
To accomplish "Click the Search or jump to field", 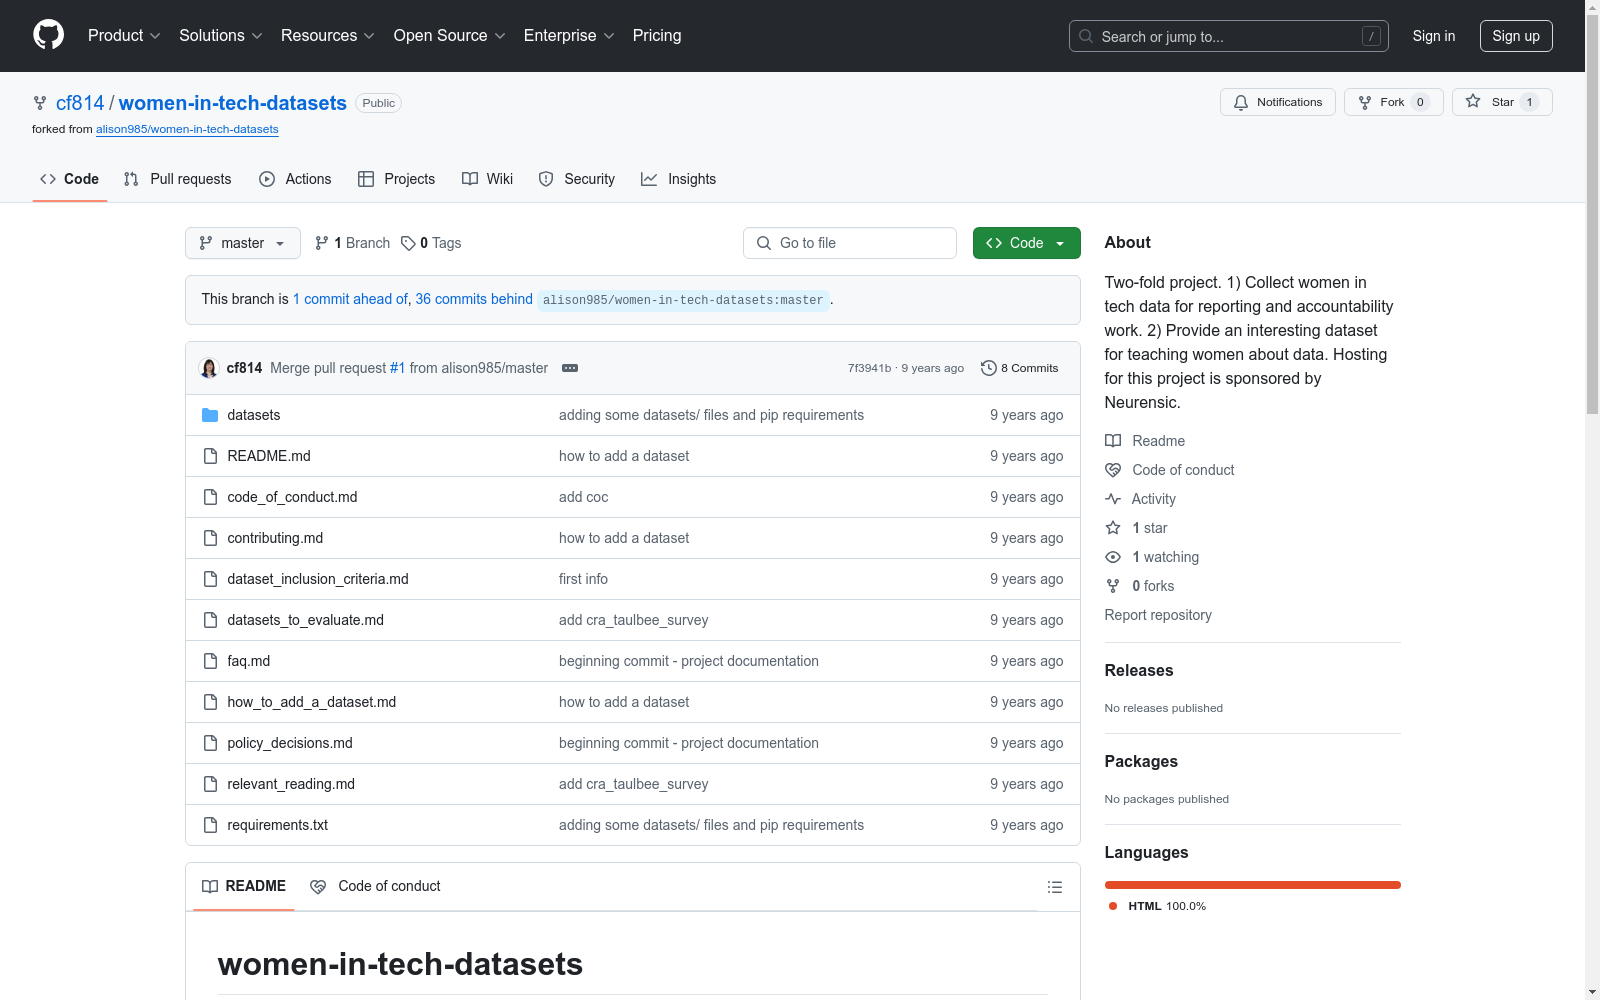I will click(1229, 36).
